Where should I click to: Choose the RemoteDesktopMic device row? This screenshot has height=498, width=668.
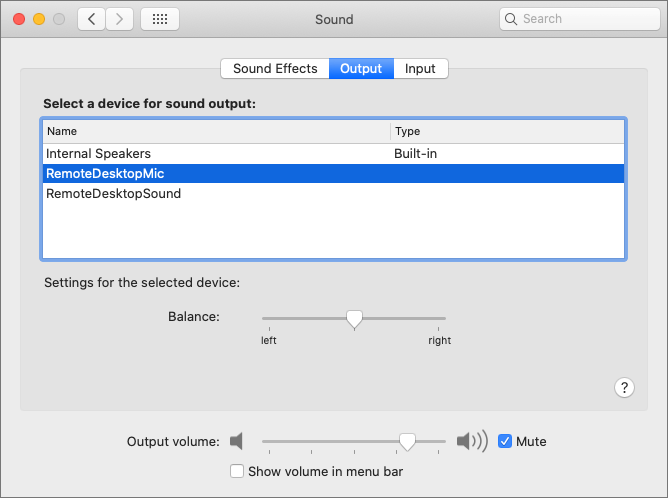point(105,174)
